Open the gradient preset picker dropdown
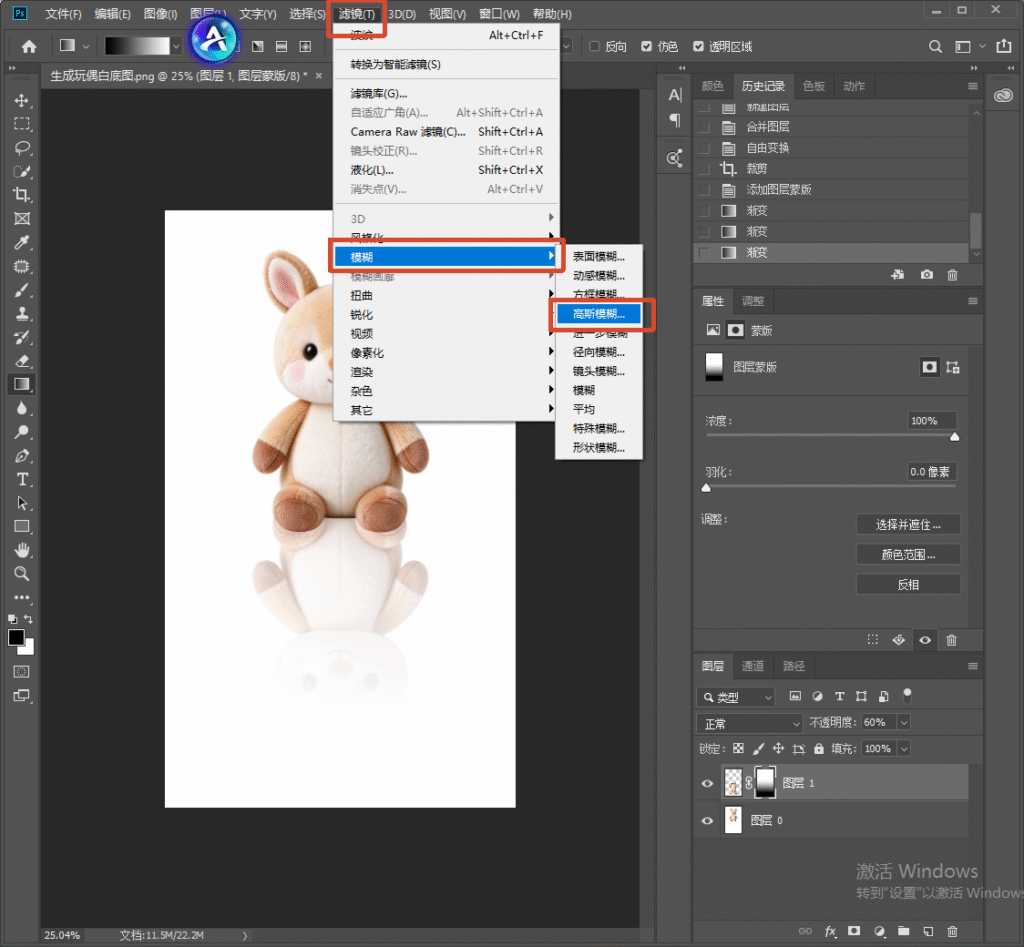Viewport: 1024px width, 947px height. tap(176, 46)
